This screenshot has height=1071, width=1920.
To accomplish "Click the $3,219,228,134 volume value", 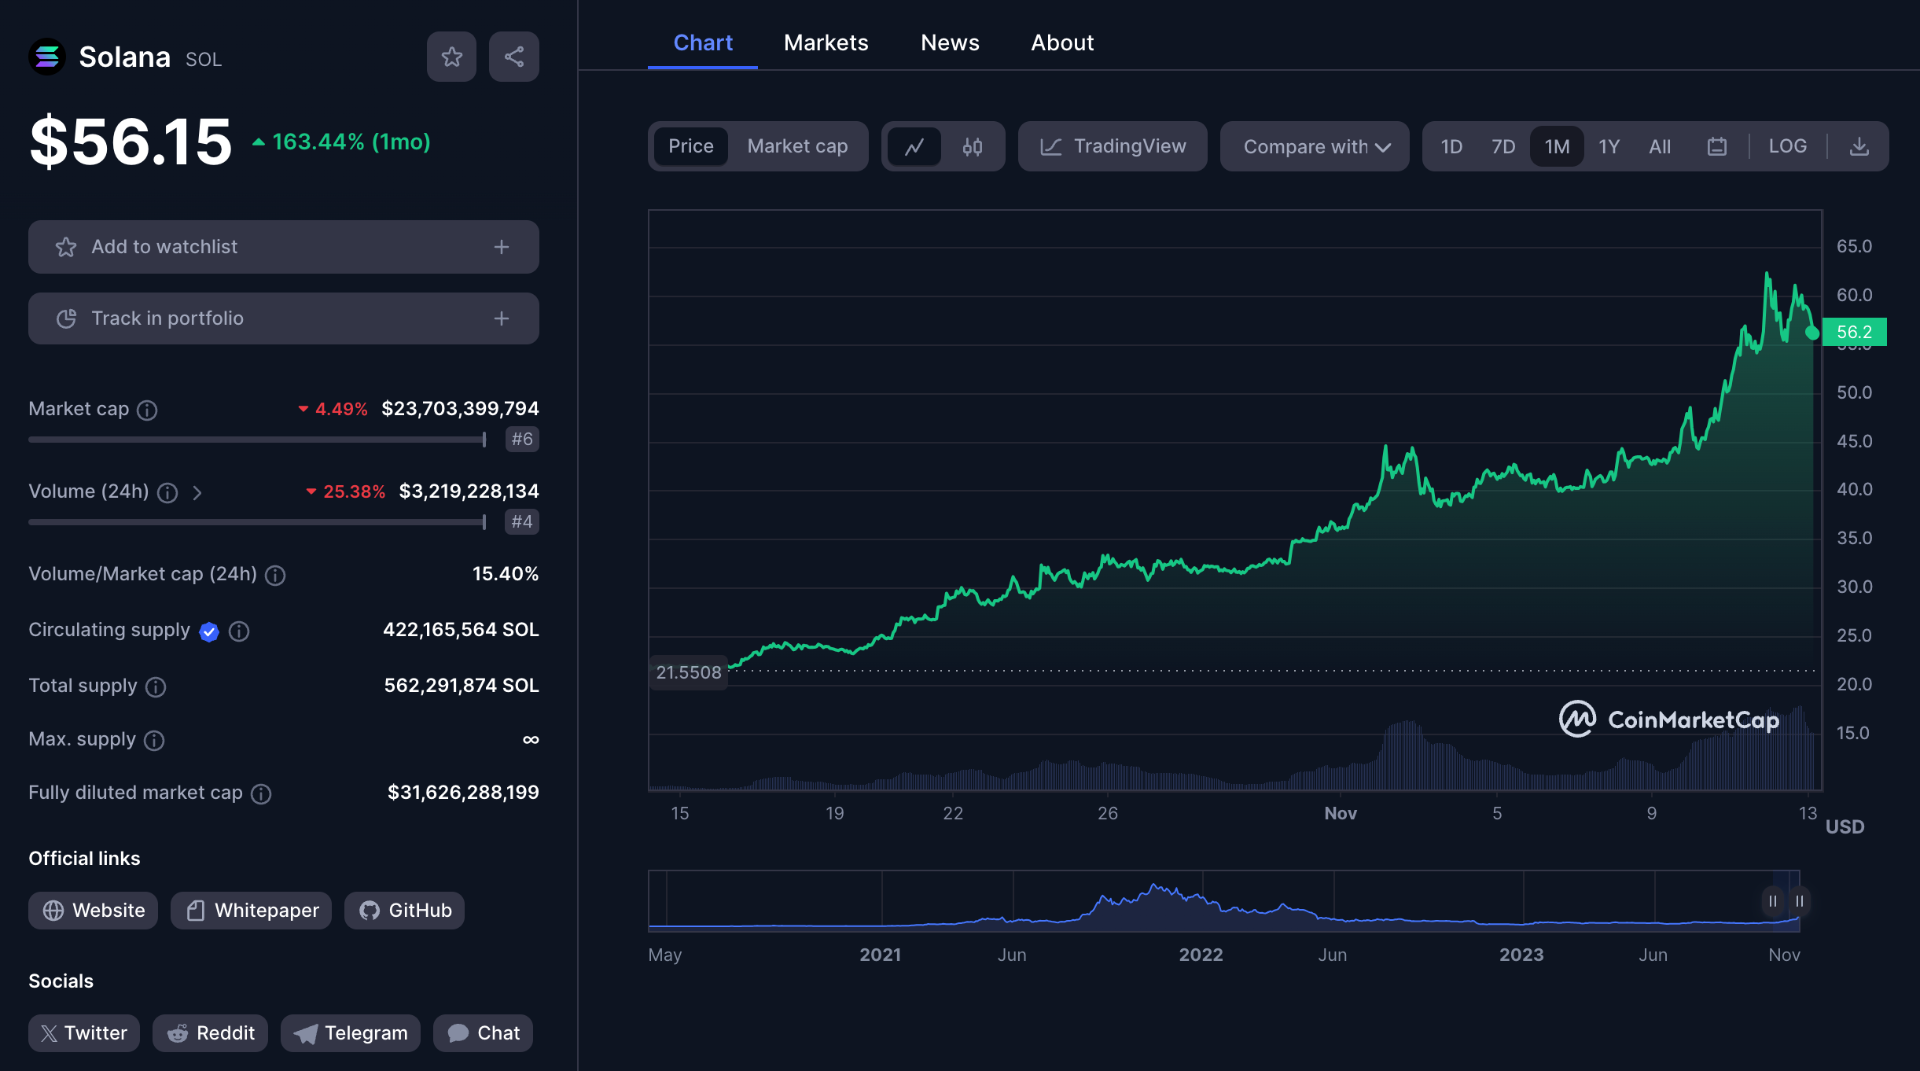I will (469, 491).
